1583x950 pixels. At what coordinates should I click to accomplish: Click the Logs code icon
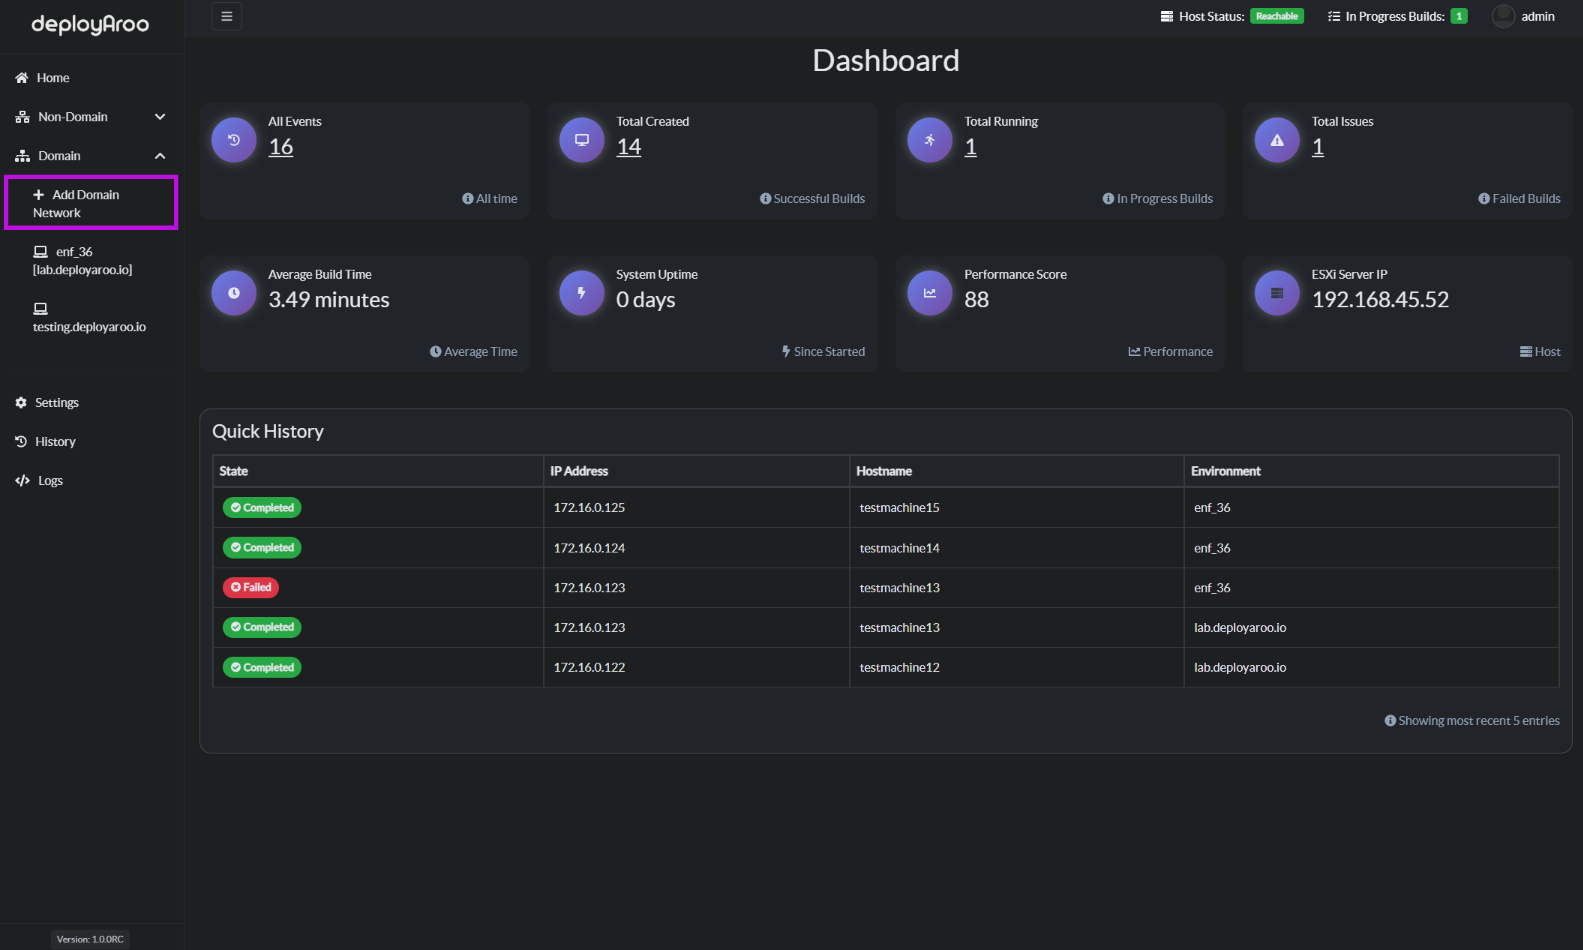pos(22,481)
